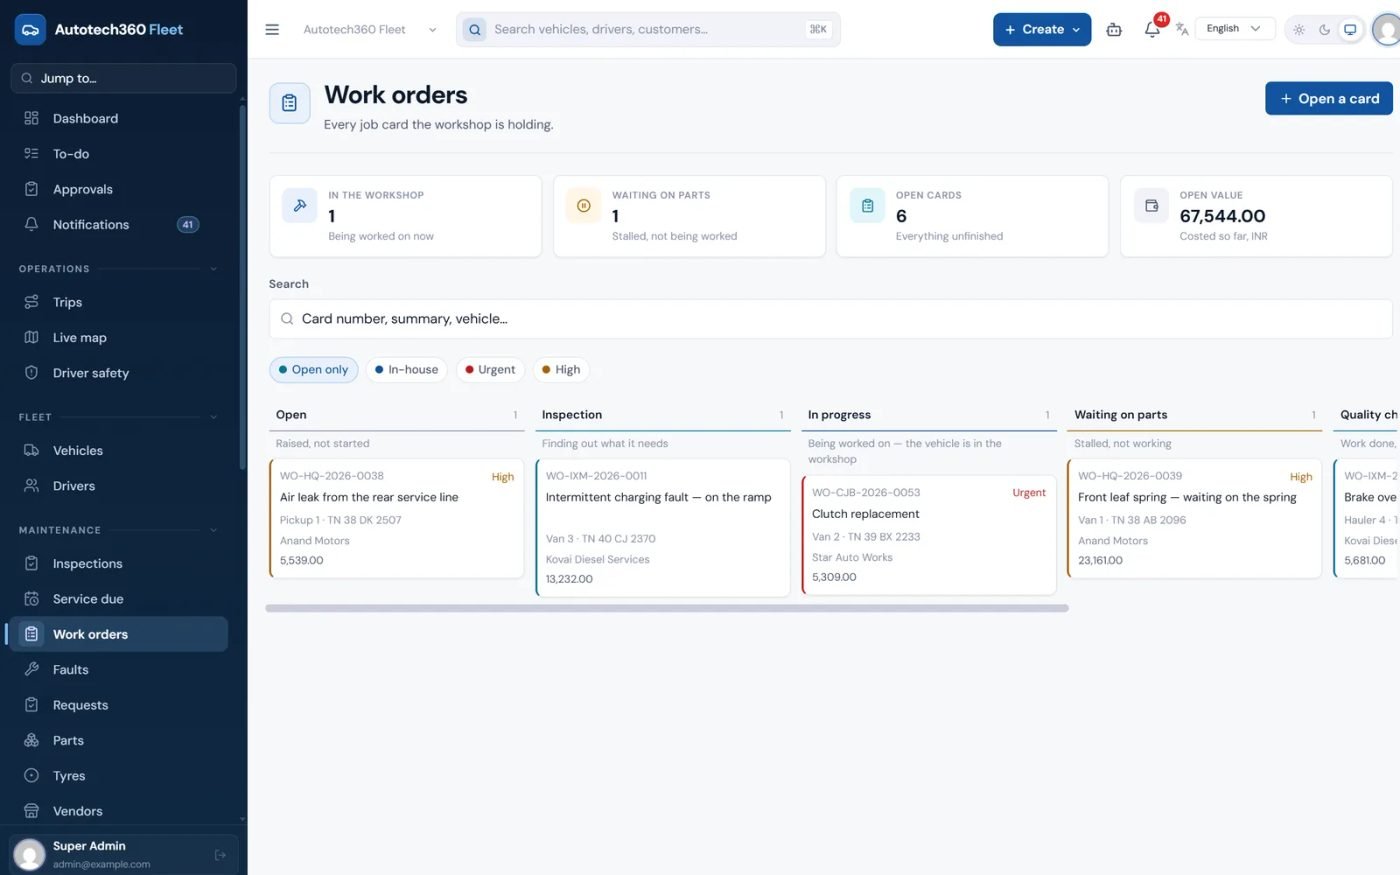Click the Create button
Viewport: 1400px width, 875px height.
1041,29
